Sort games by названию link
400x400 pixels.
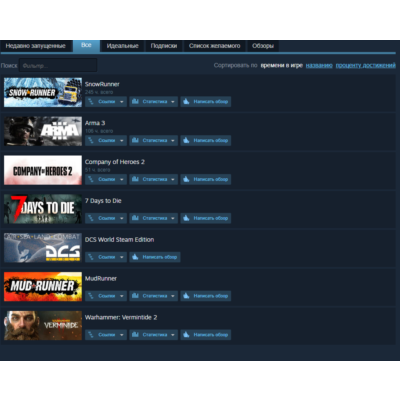319,65
